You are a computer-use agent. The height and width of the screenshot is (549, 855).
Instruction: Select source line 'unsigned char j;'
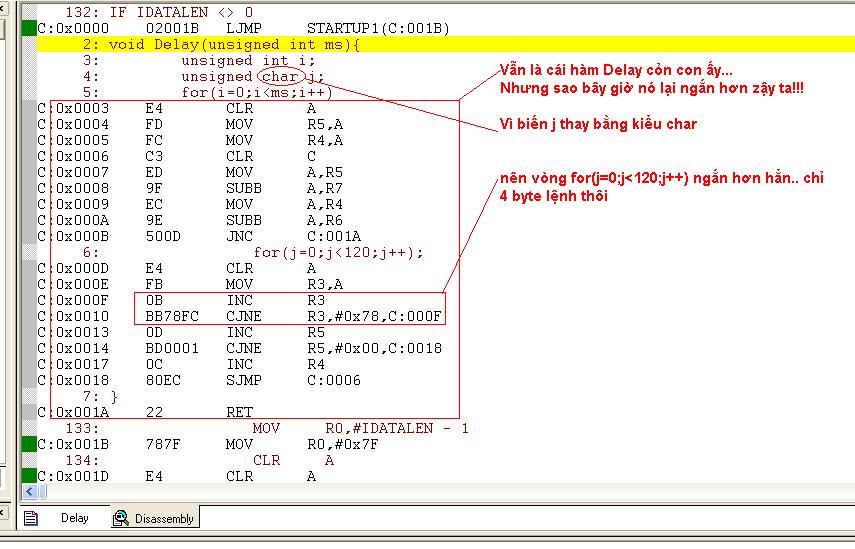pos(253,76)
